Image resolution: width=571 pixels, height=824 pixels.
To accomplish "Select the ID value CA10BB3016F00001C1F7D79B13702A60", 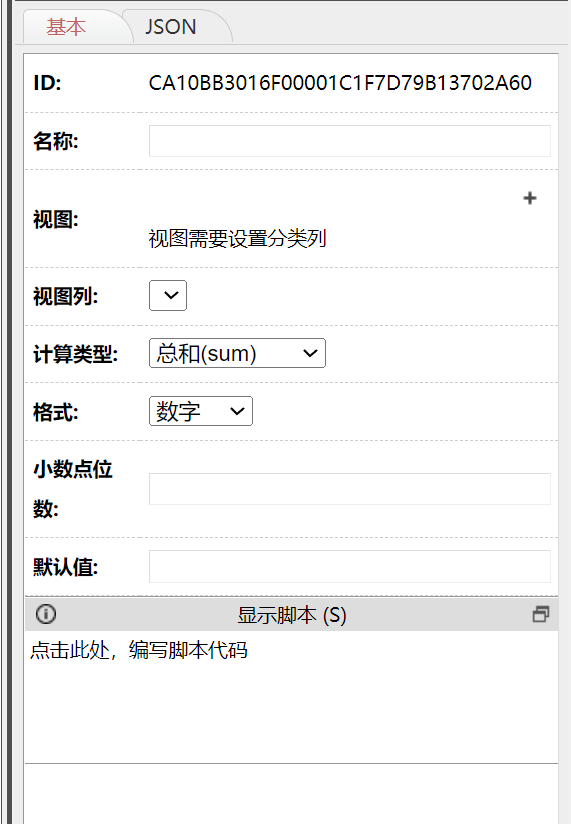I will click(x=340, y=83).
